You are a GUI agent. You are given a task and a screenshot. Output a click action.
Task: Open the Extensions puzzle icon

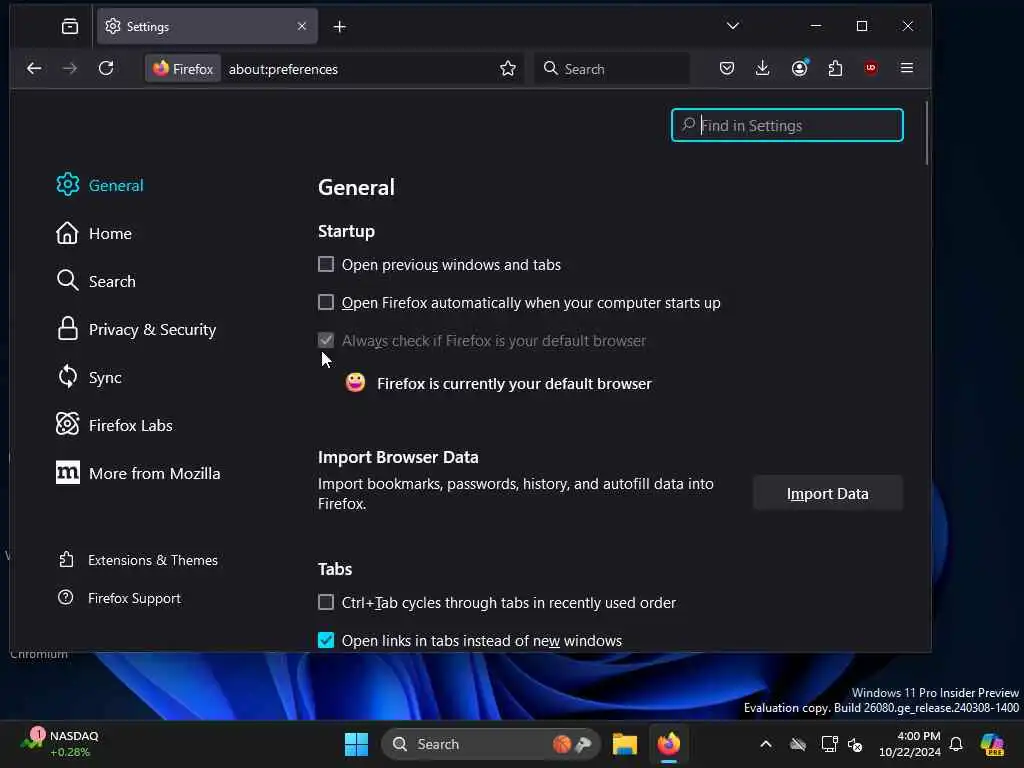(x=835, y=68)
